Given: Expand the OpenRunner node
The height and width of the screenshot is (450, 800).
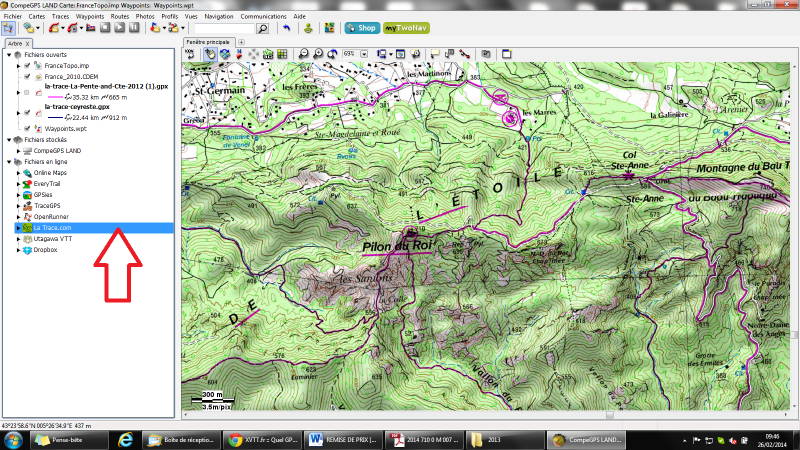Looking at the screenshot, I should click(x=18, y=217).
